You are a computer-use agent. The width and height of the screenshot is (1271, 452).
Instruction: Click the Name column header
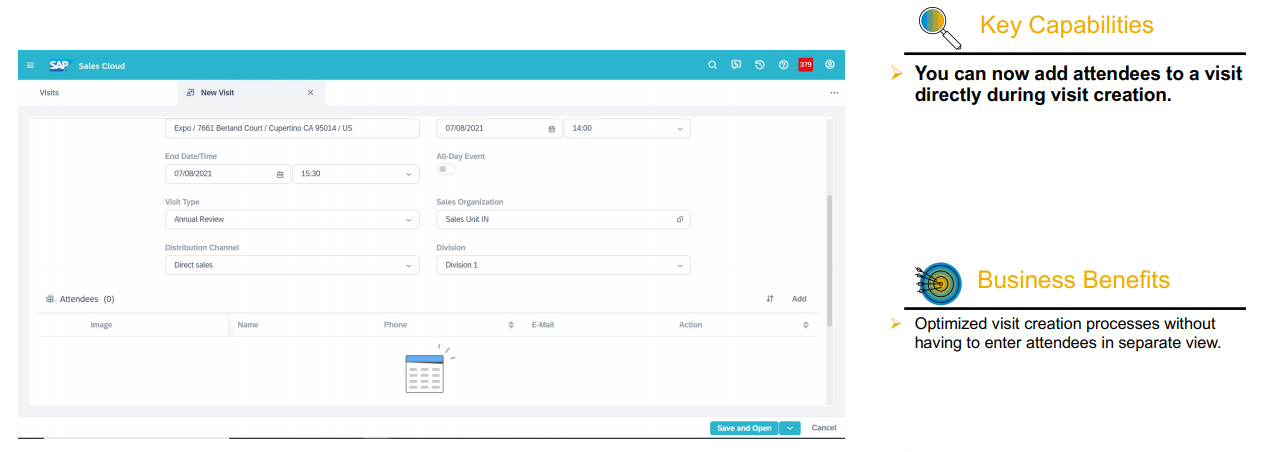coord(248,325)
